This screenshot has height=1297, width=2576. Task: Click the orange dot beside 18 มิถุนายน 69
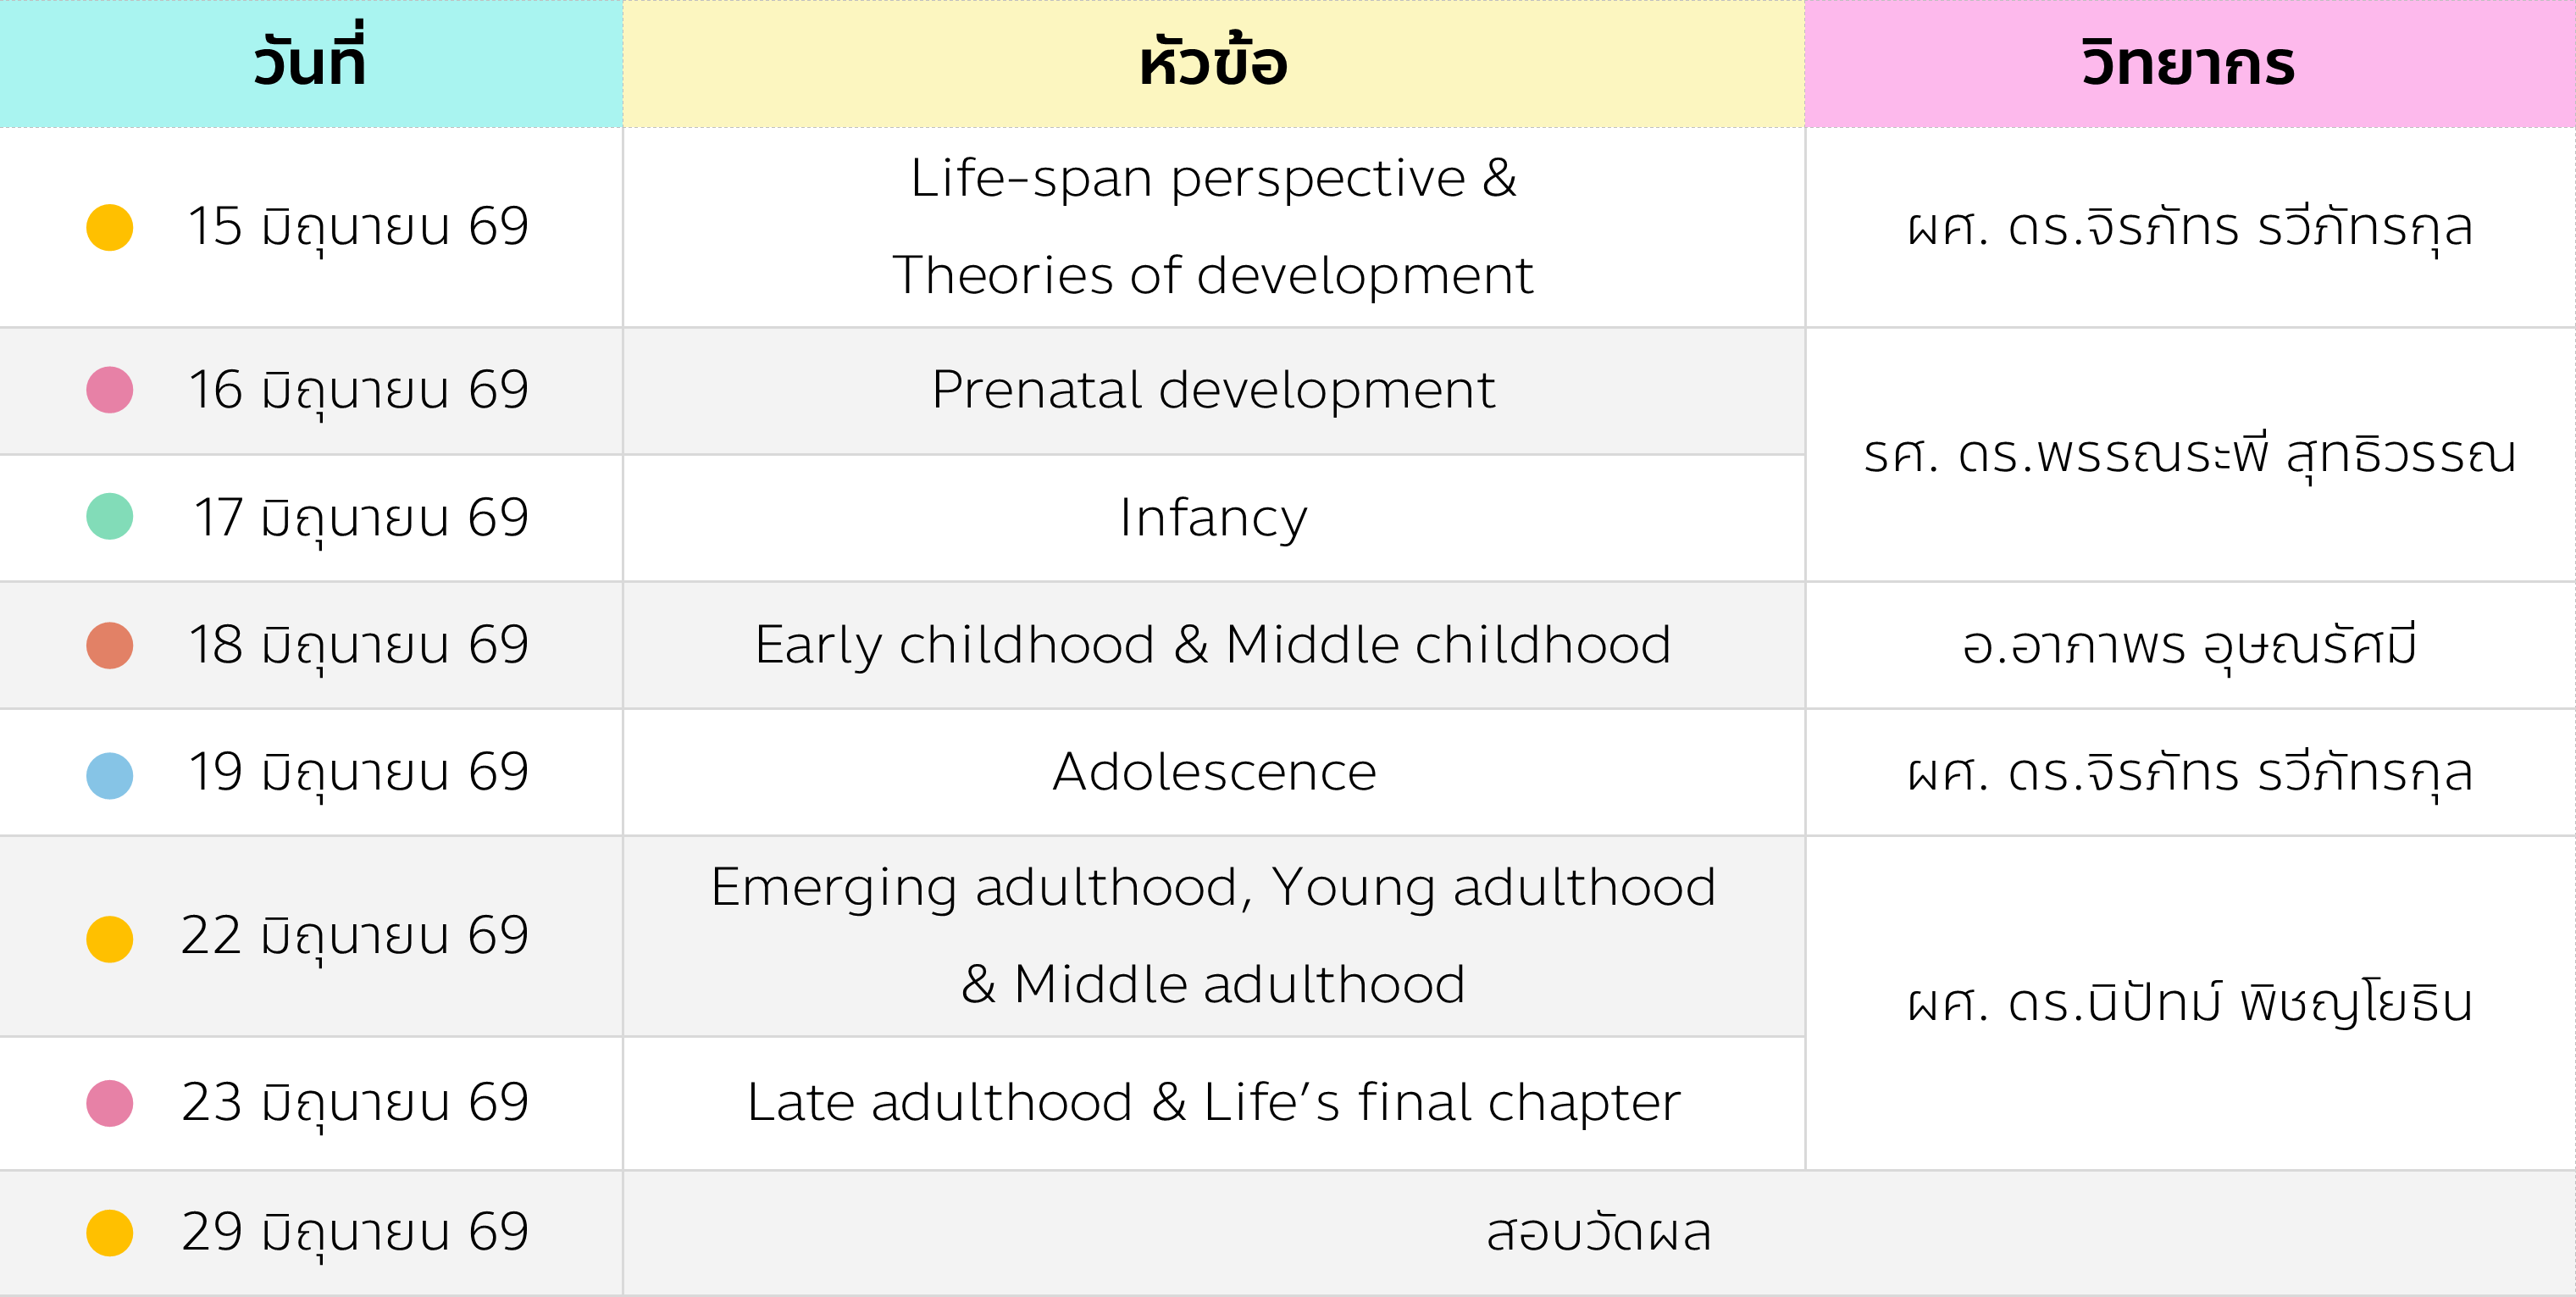(x=110, y=645)
